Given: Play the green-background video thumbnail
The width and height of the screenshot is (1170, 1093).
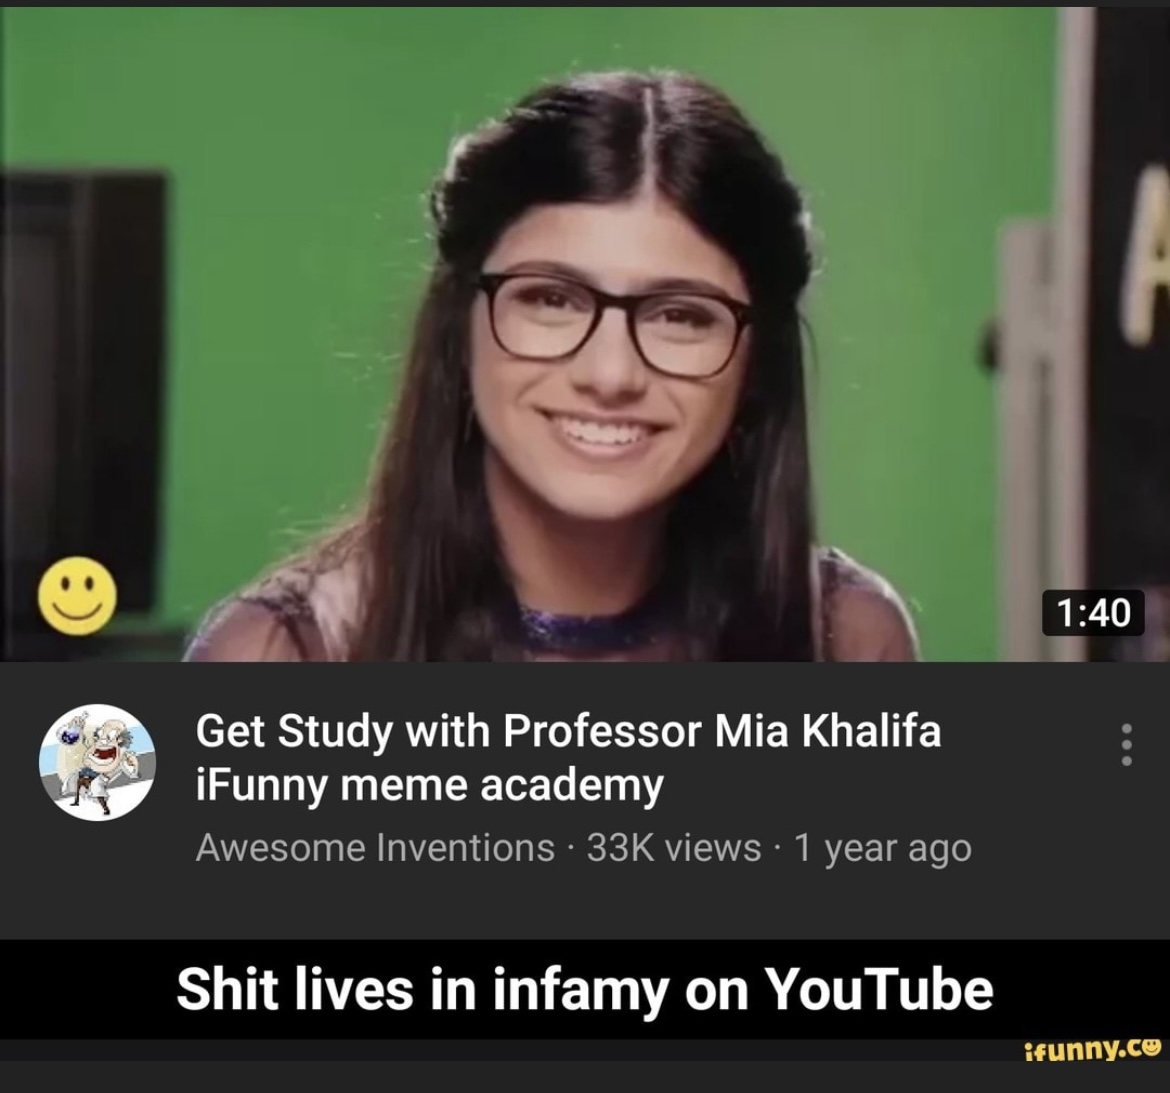Looking at the screenshot, I should 585,334.
